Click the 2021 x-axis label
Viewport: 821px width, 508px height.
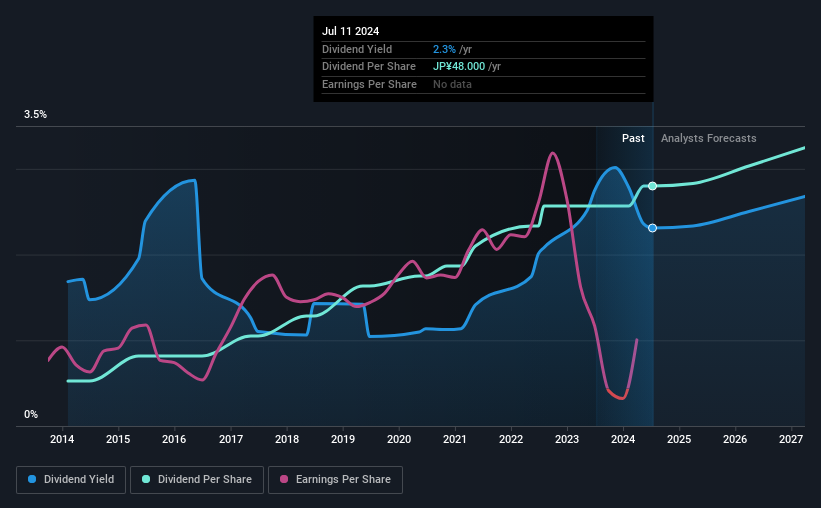(x=454, y=439)
